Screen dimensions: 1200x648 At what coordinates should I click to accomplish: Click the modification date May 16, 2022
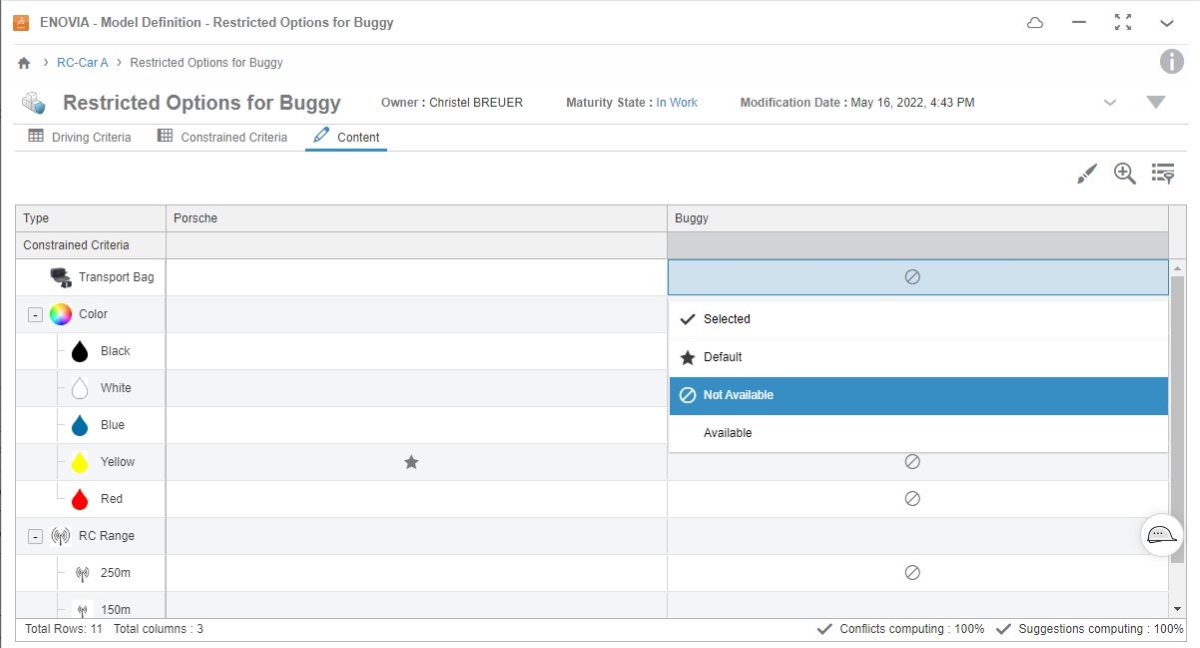coord(912,103)
